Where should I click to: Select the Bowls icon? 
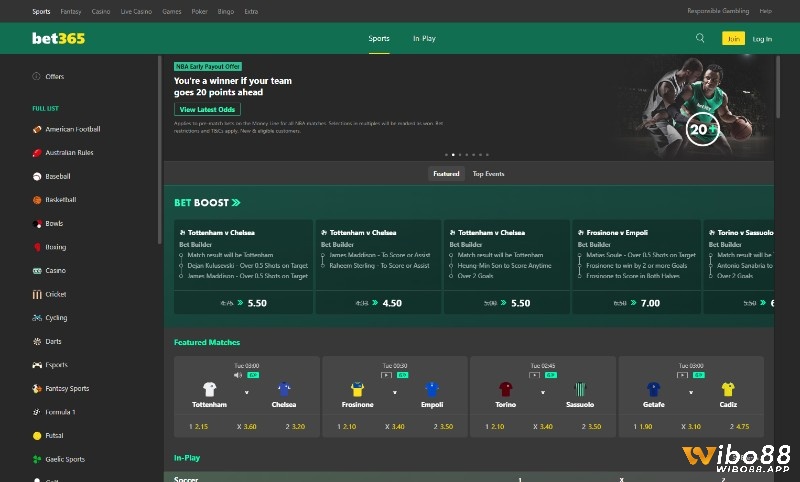click(x=37, y=223)
